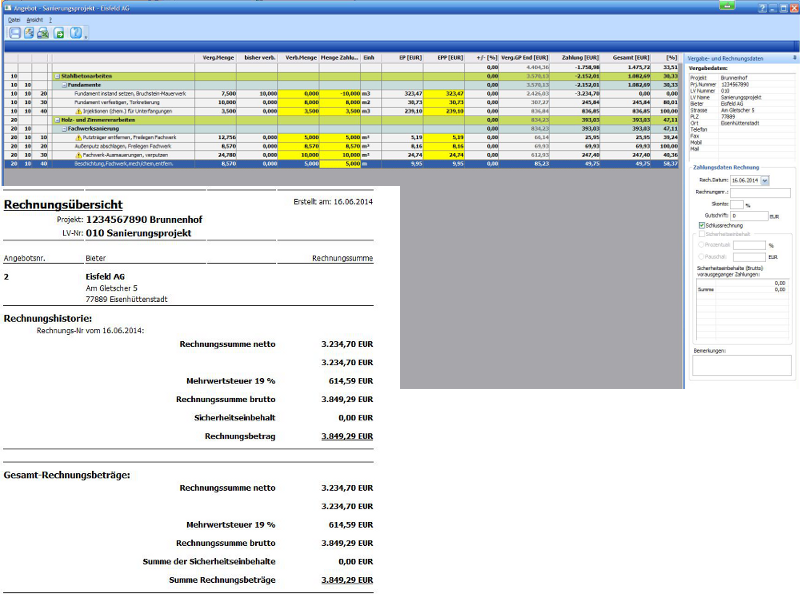Click the EP [EUR] column header

tap(403, 58)
